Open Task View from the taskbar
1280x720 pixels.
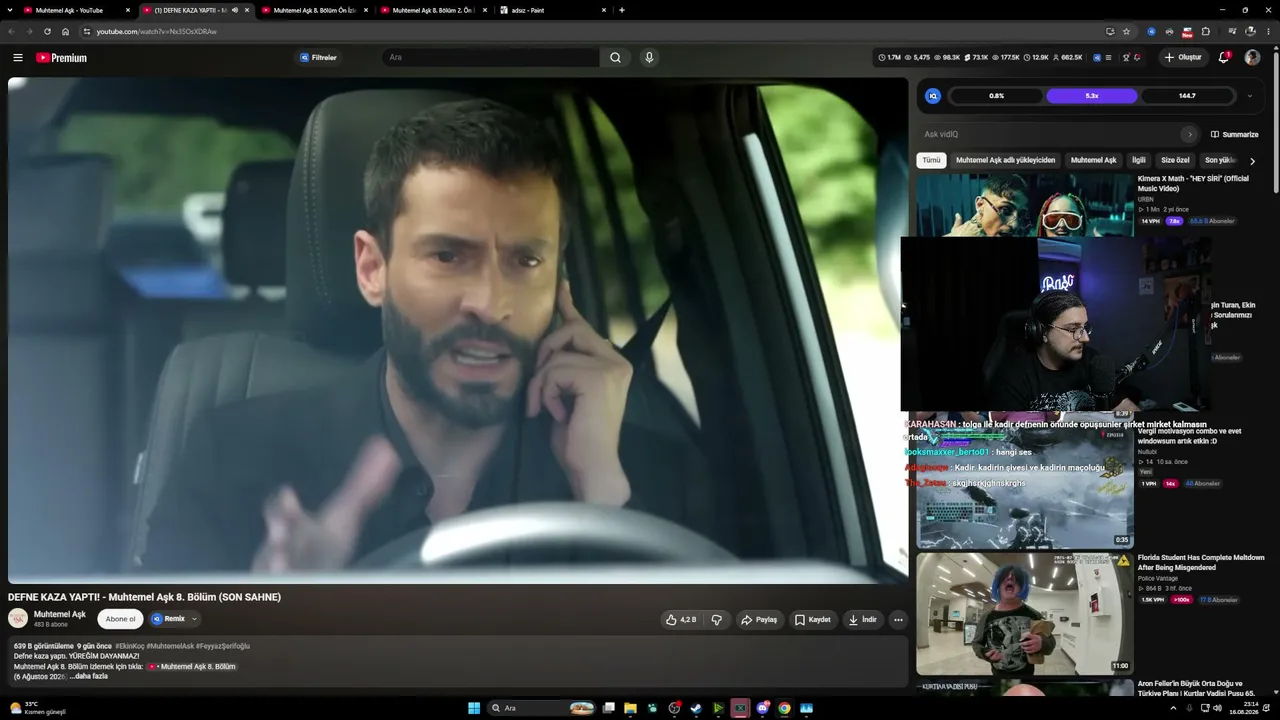pos(608,708)
